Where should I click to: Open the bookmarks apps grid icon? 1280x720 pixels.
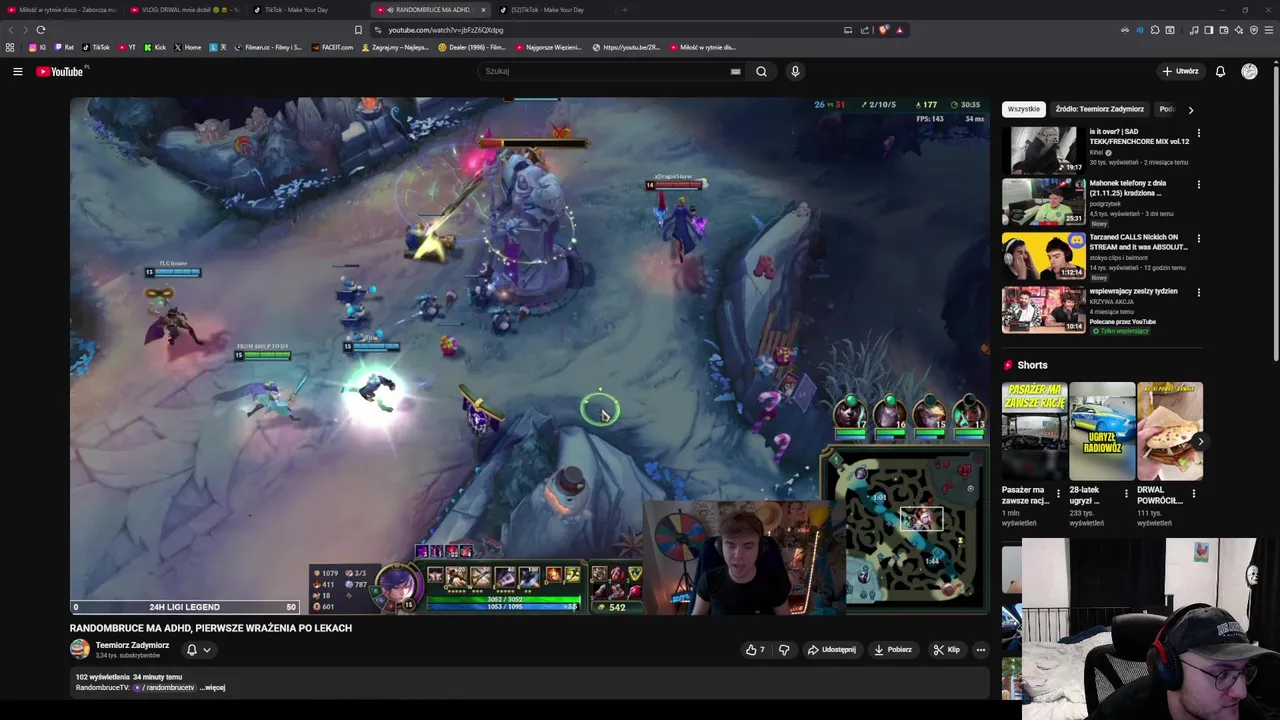click(10, 47)
